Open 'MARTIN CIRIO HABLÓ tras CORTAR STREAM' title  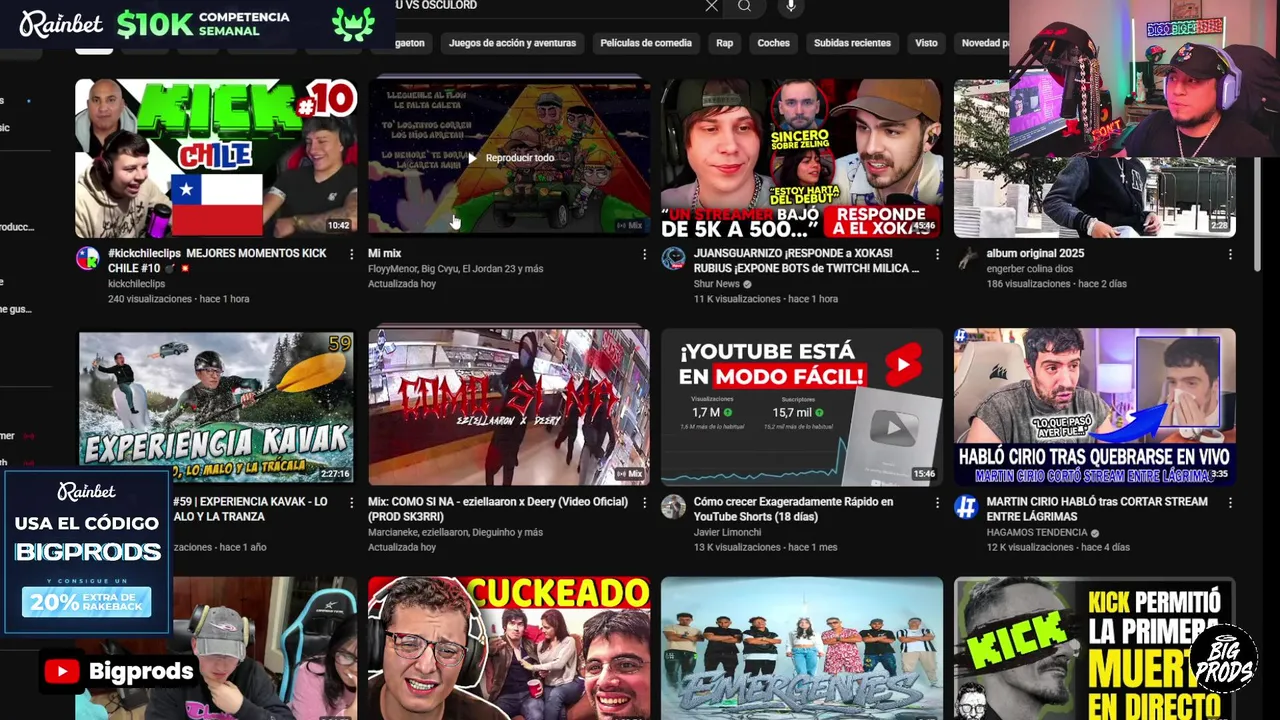pos(1097,509)
